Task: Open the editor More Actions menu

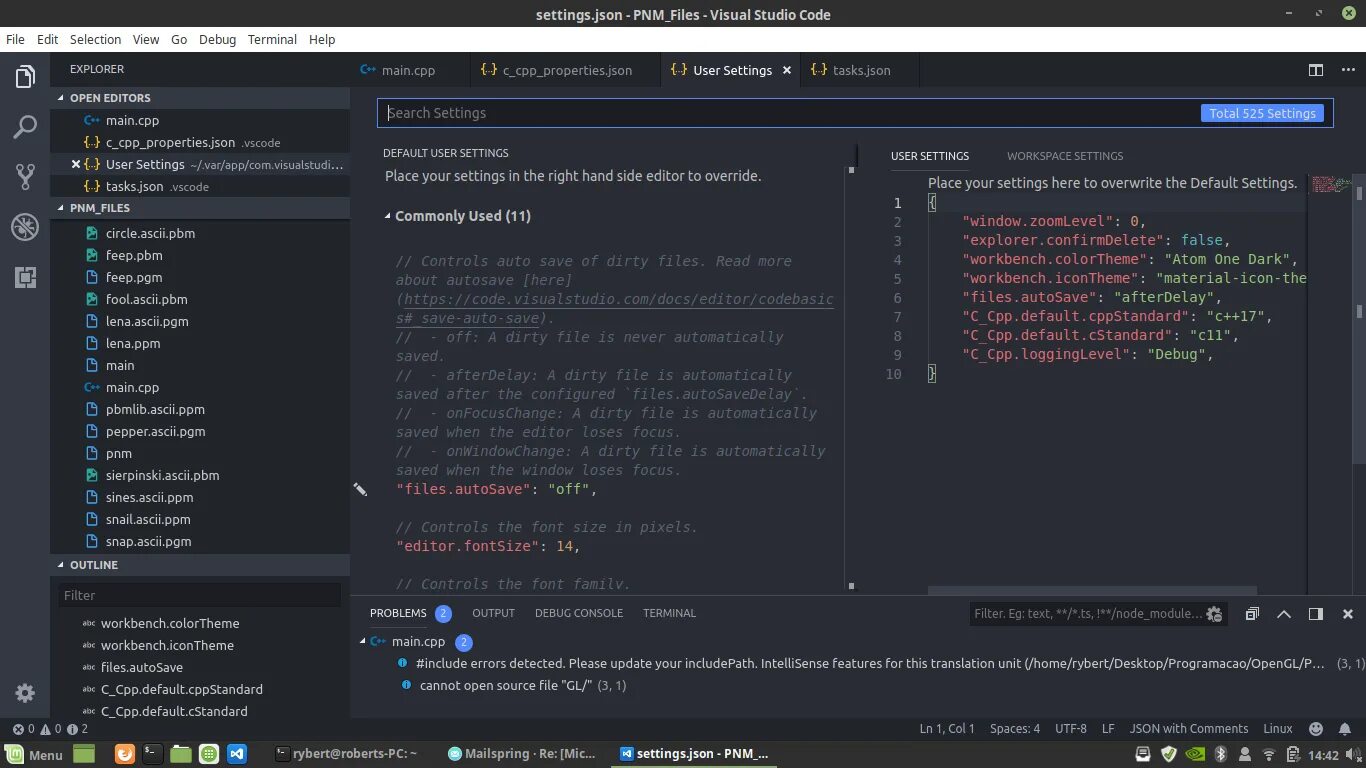Action: (1346, 70)
